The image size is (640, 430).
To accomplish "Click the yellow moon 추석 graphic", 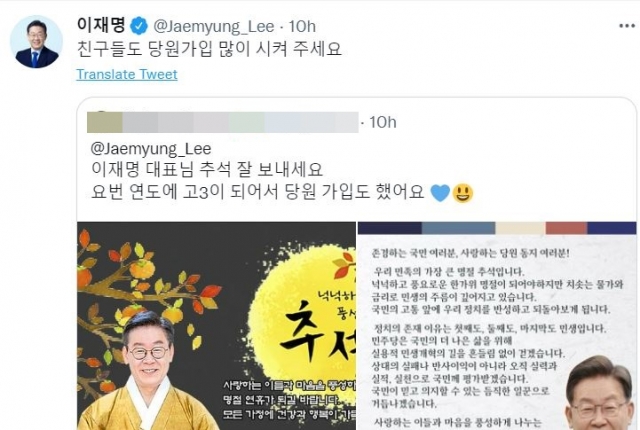I will click(309, 301).
